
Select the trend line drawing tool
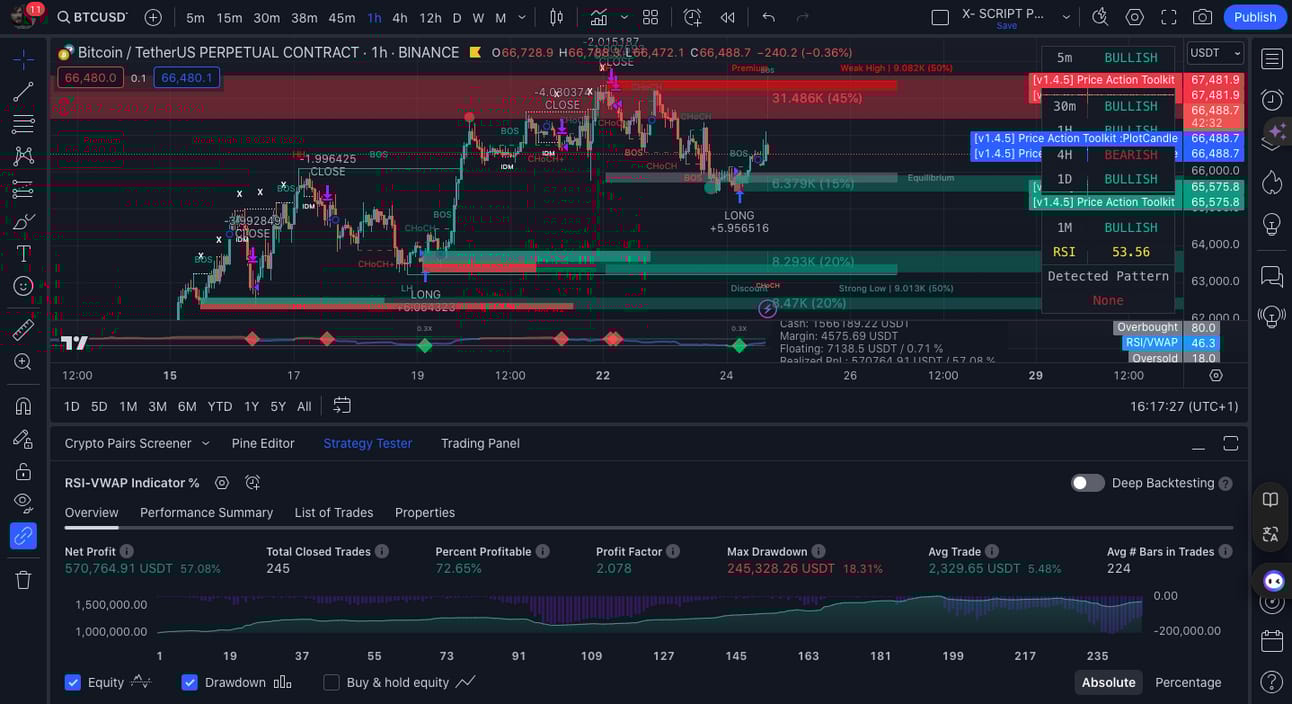tap(23, 92)
